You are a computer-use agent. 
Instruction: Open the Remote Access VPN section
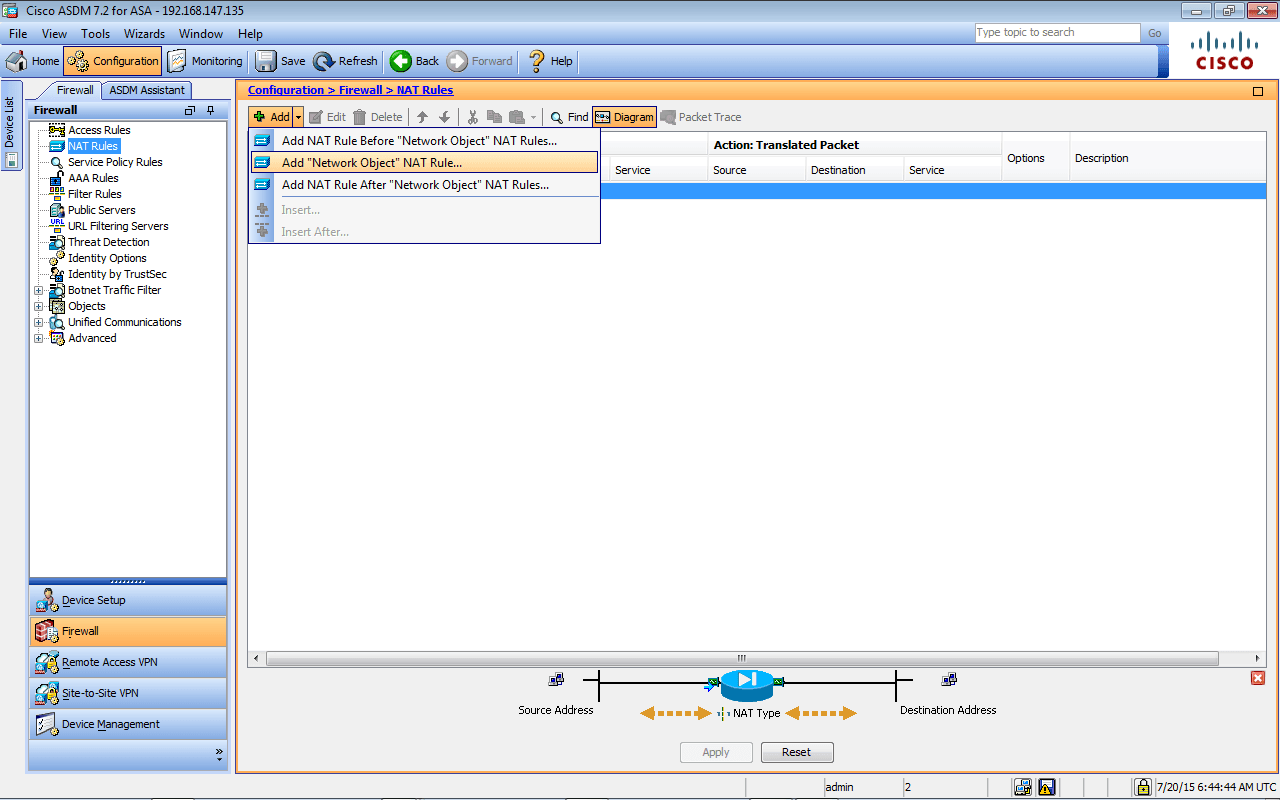point(128,662)
